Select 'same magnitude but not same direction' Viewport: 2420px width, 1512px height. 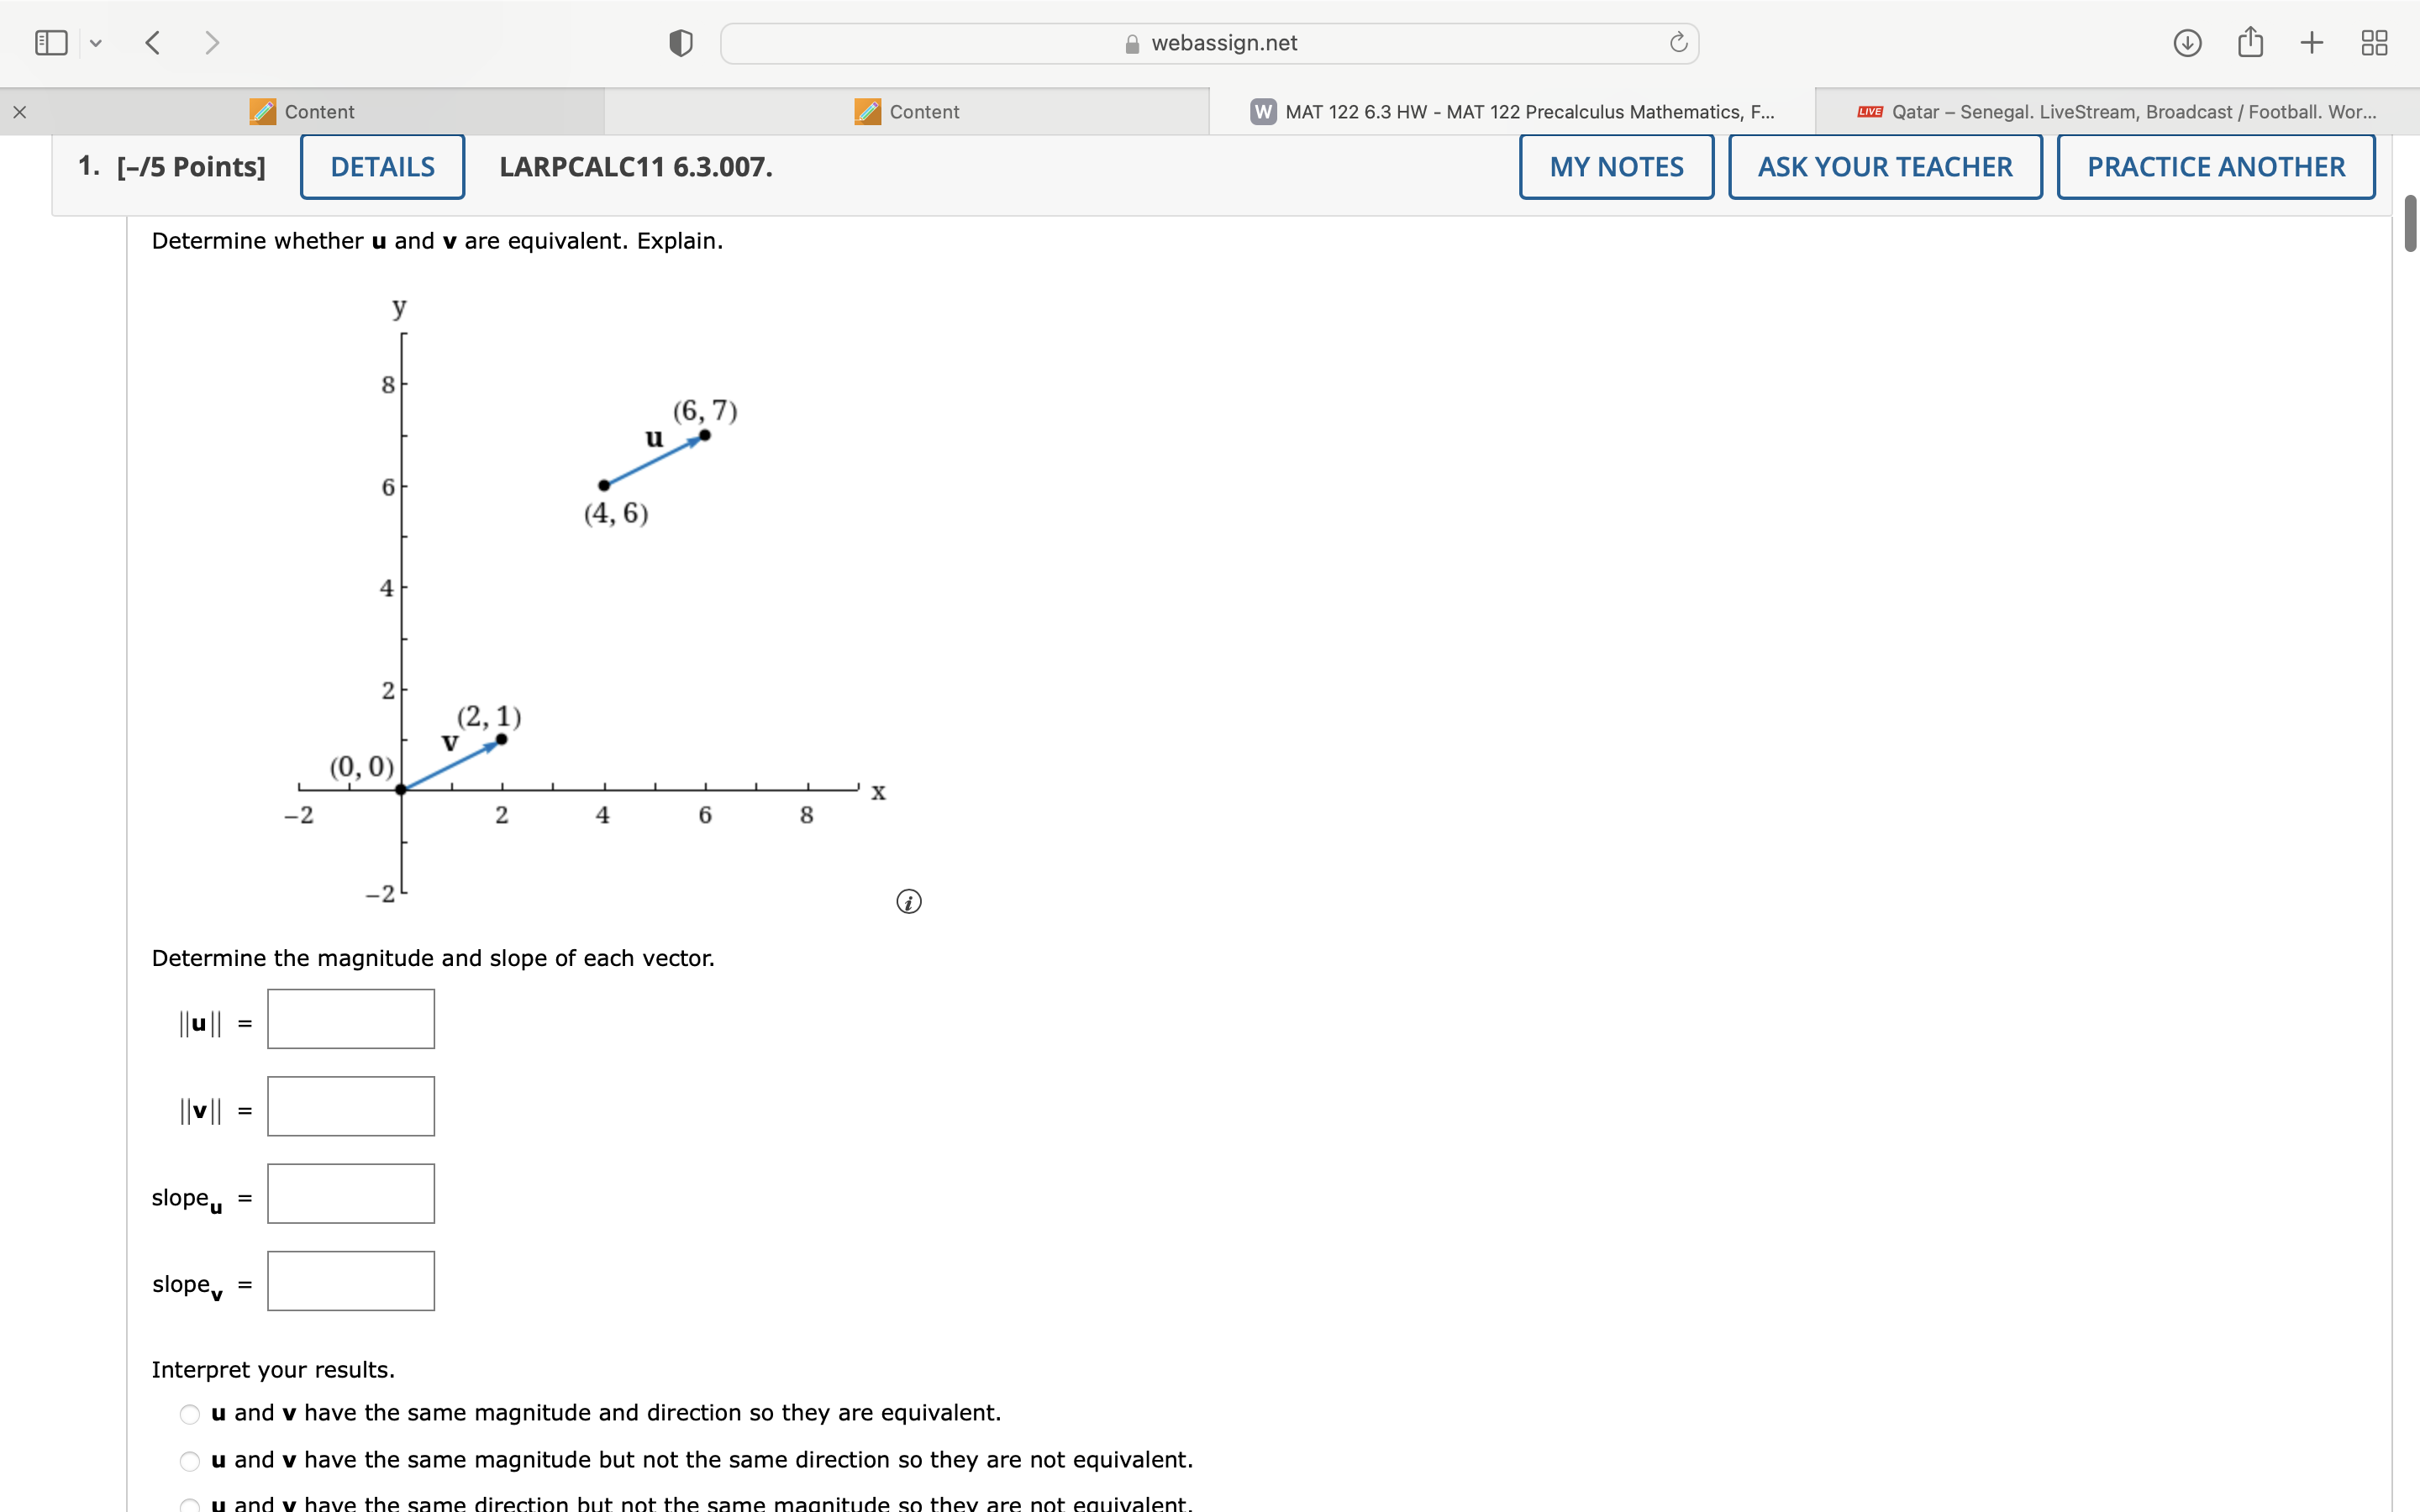189,1460
